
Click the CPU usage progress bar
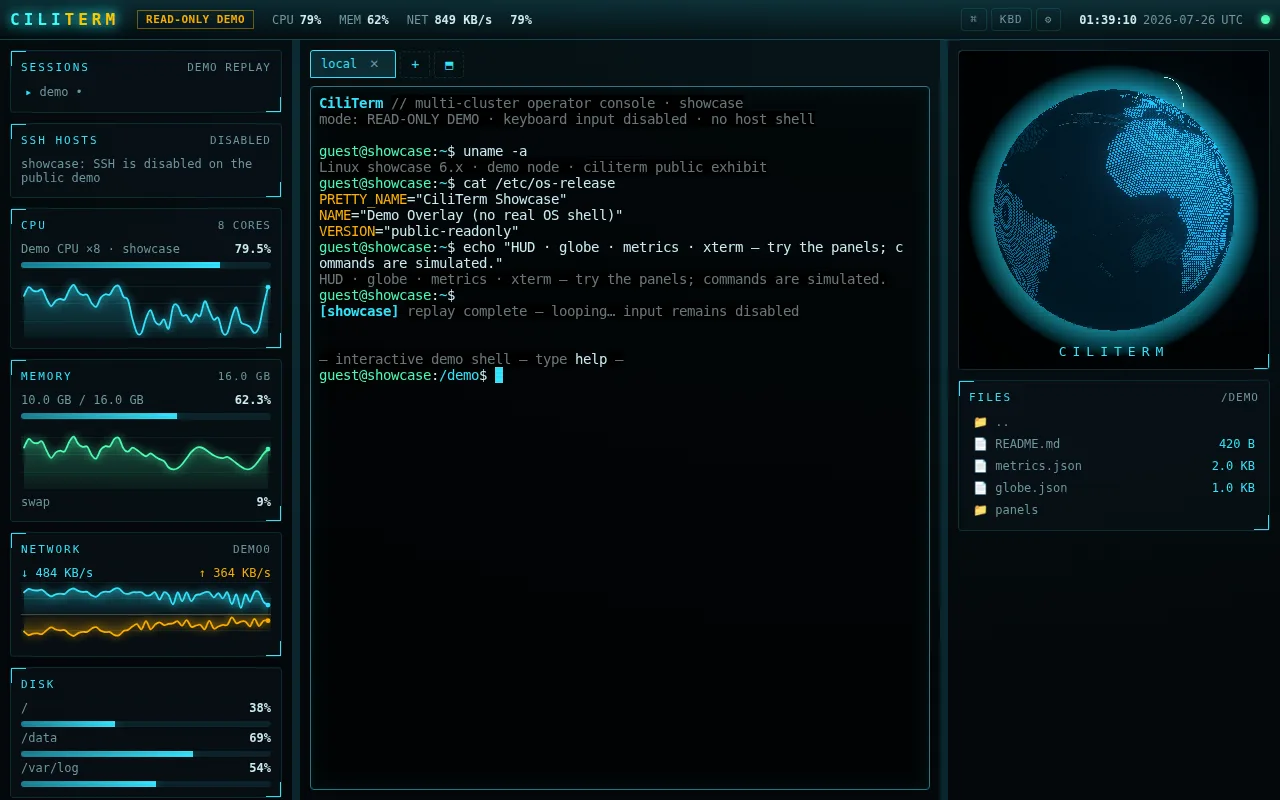(146, 265)
